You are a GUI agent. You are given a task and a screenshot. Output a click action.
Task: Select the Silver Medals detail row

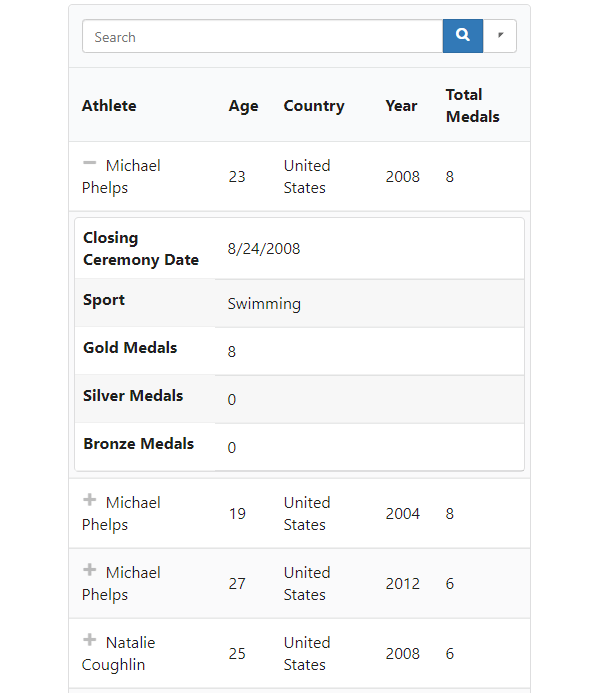[x=299, y=399]
